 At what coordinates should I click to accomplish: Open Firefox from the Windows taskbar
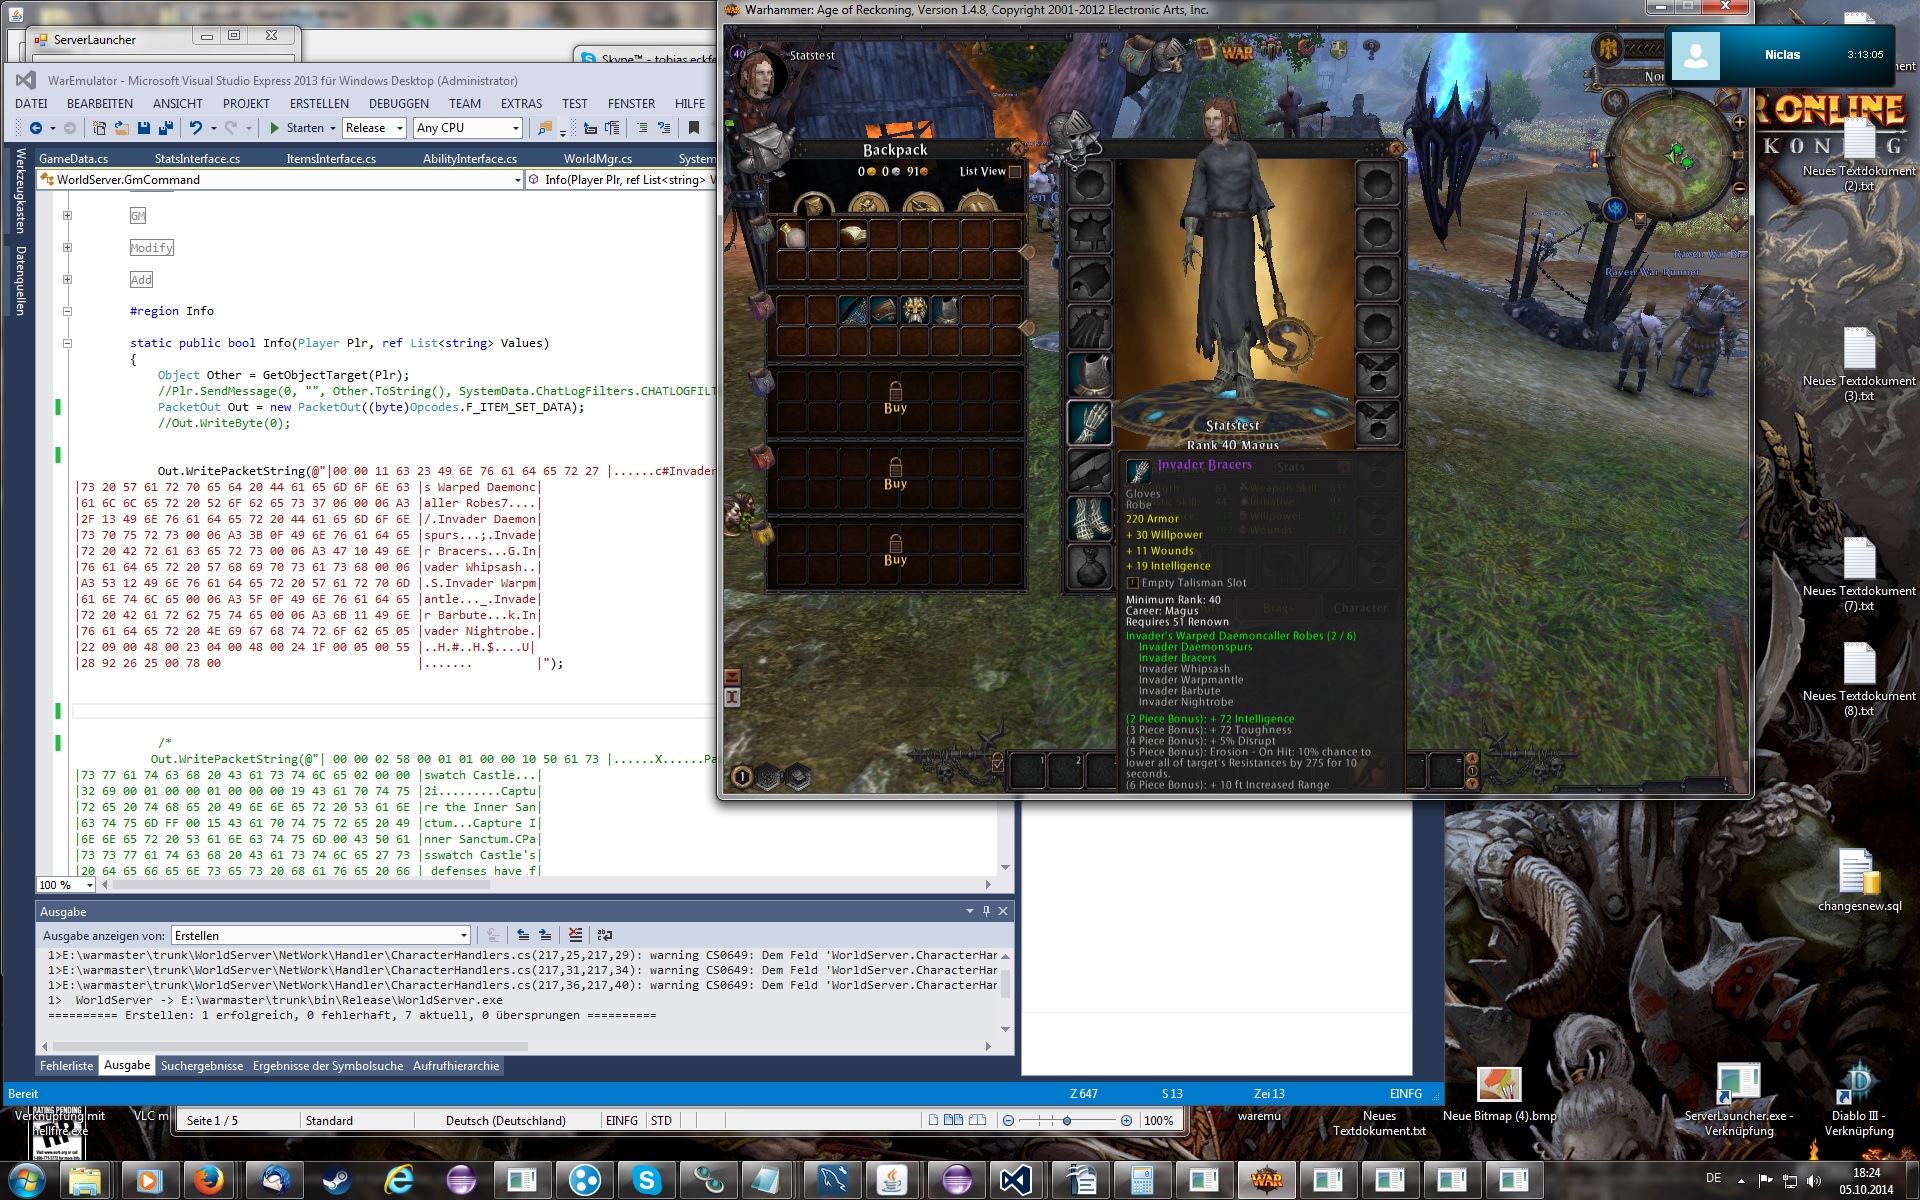[x=209, y=1180]
